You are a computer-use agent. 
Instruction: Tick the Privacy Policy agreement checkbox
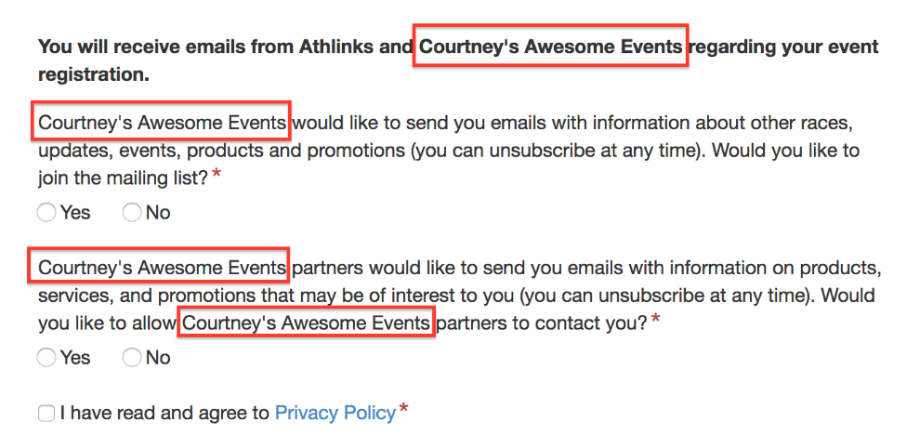click(46, 413)
